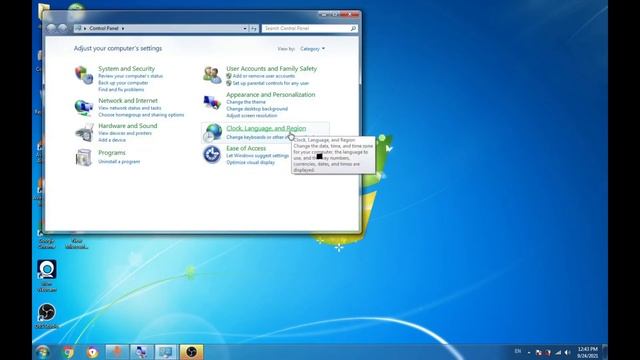Go forward with the Forward arrow button
The height and width of the screenshot is (360, 640).
click(x=62, y=28)
